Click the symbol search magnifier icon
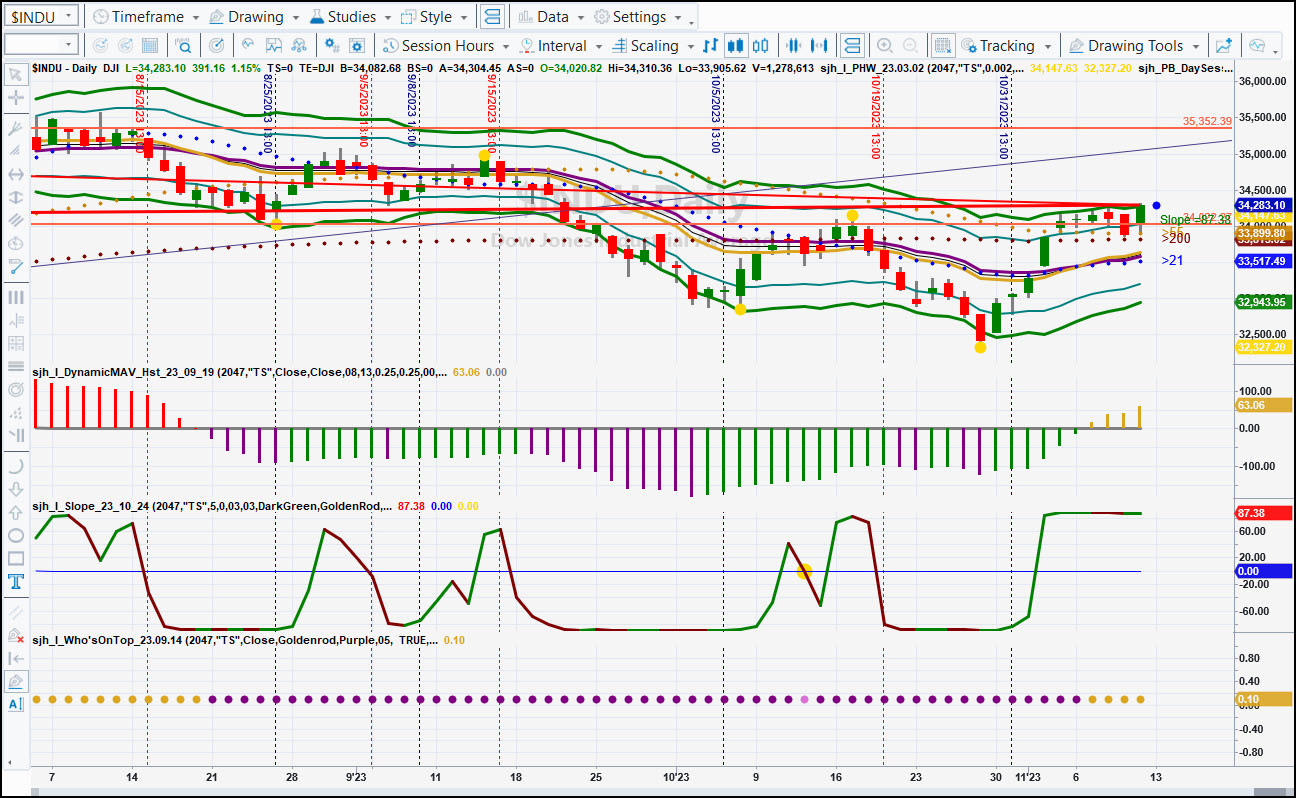Image resolution: width=1296 pixels, height=798 pixels. [184, 46]
